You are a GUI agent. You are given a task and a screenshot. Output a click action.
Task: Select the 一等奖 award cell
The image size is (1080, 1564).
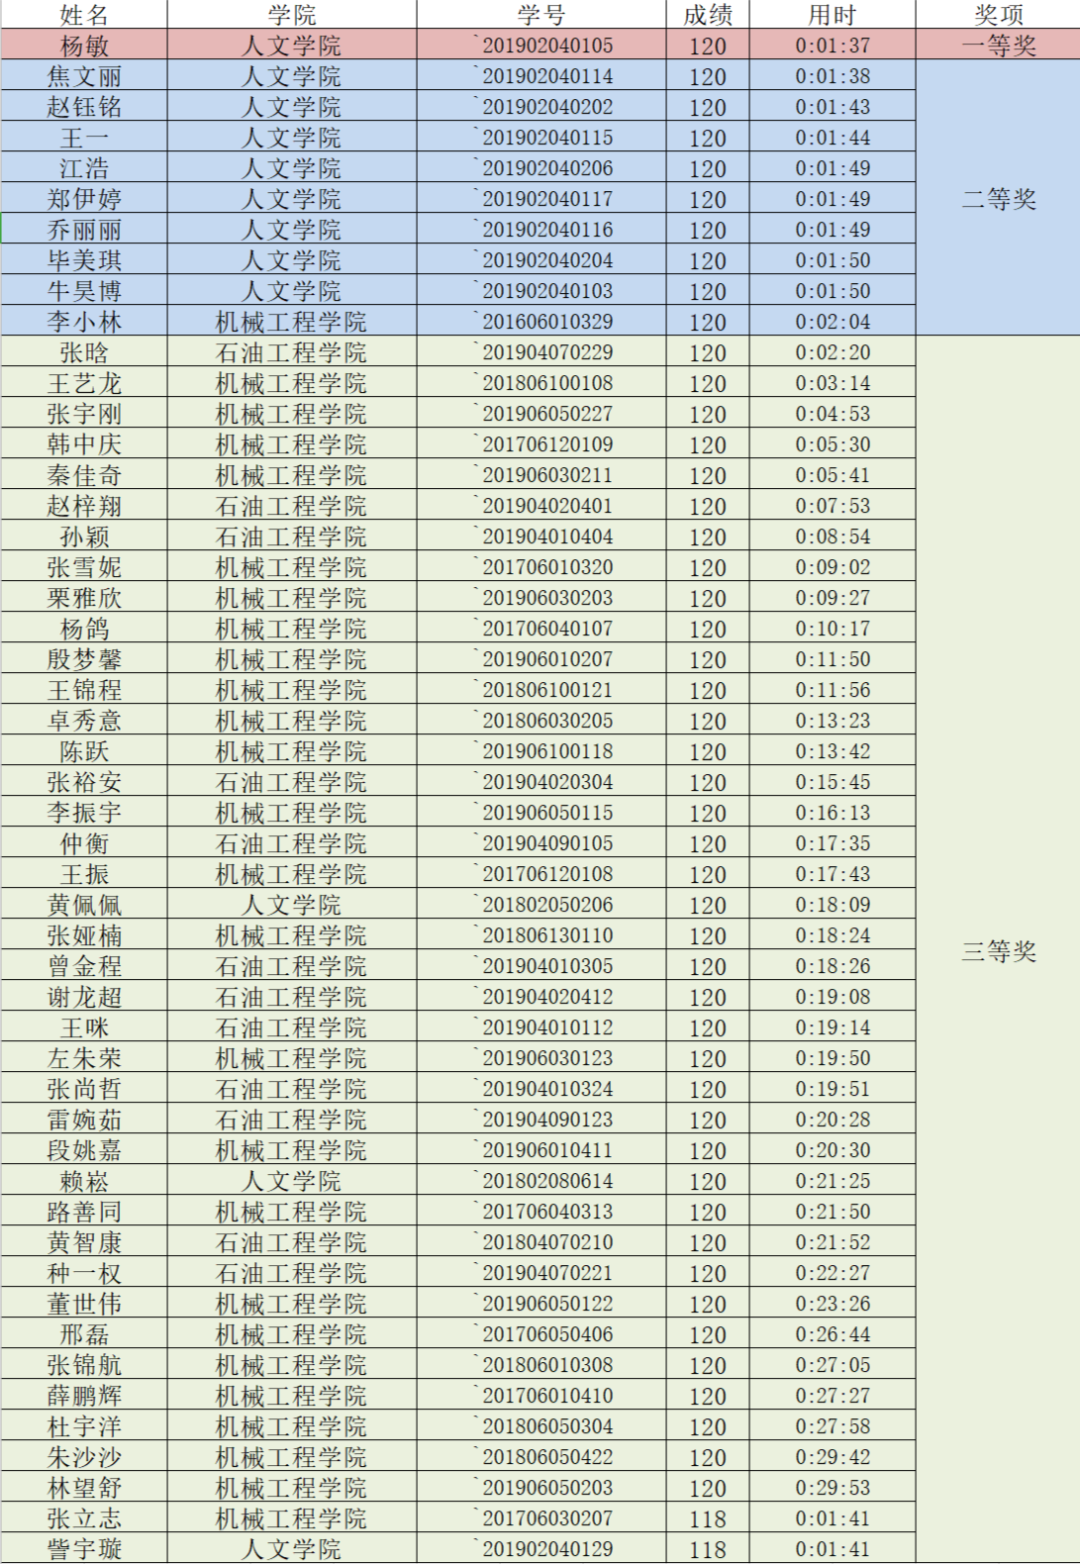[998, 46]
